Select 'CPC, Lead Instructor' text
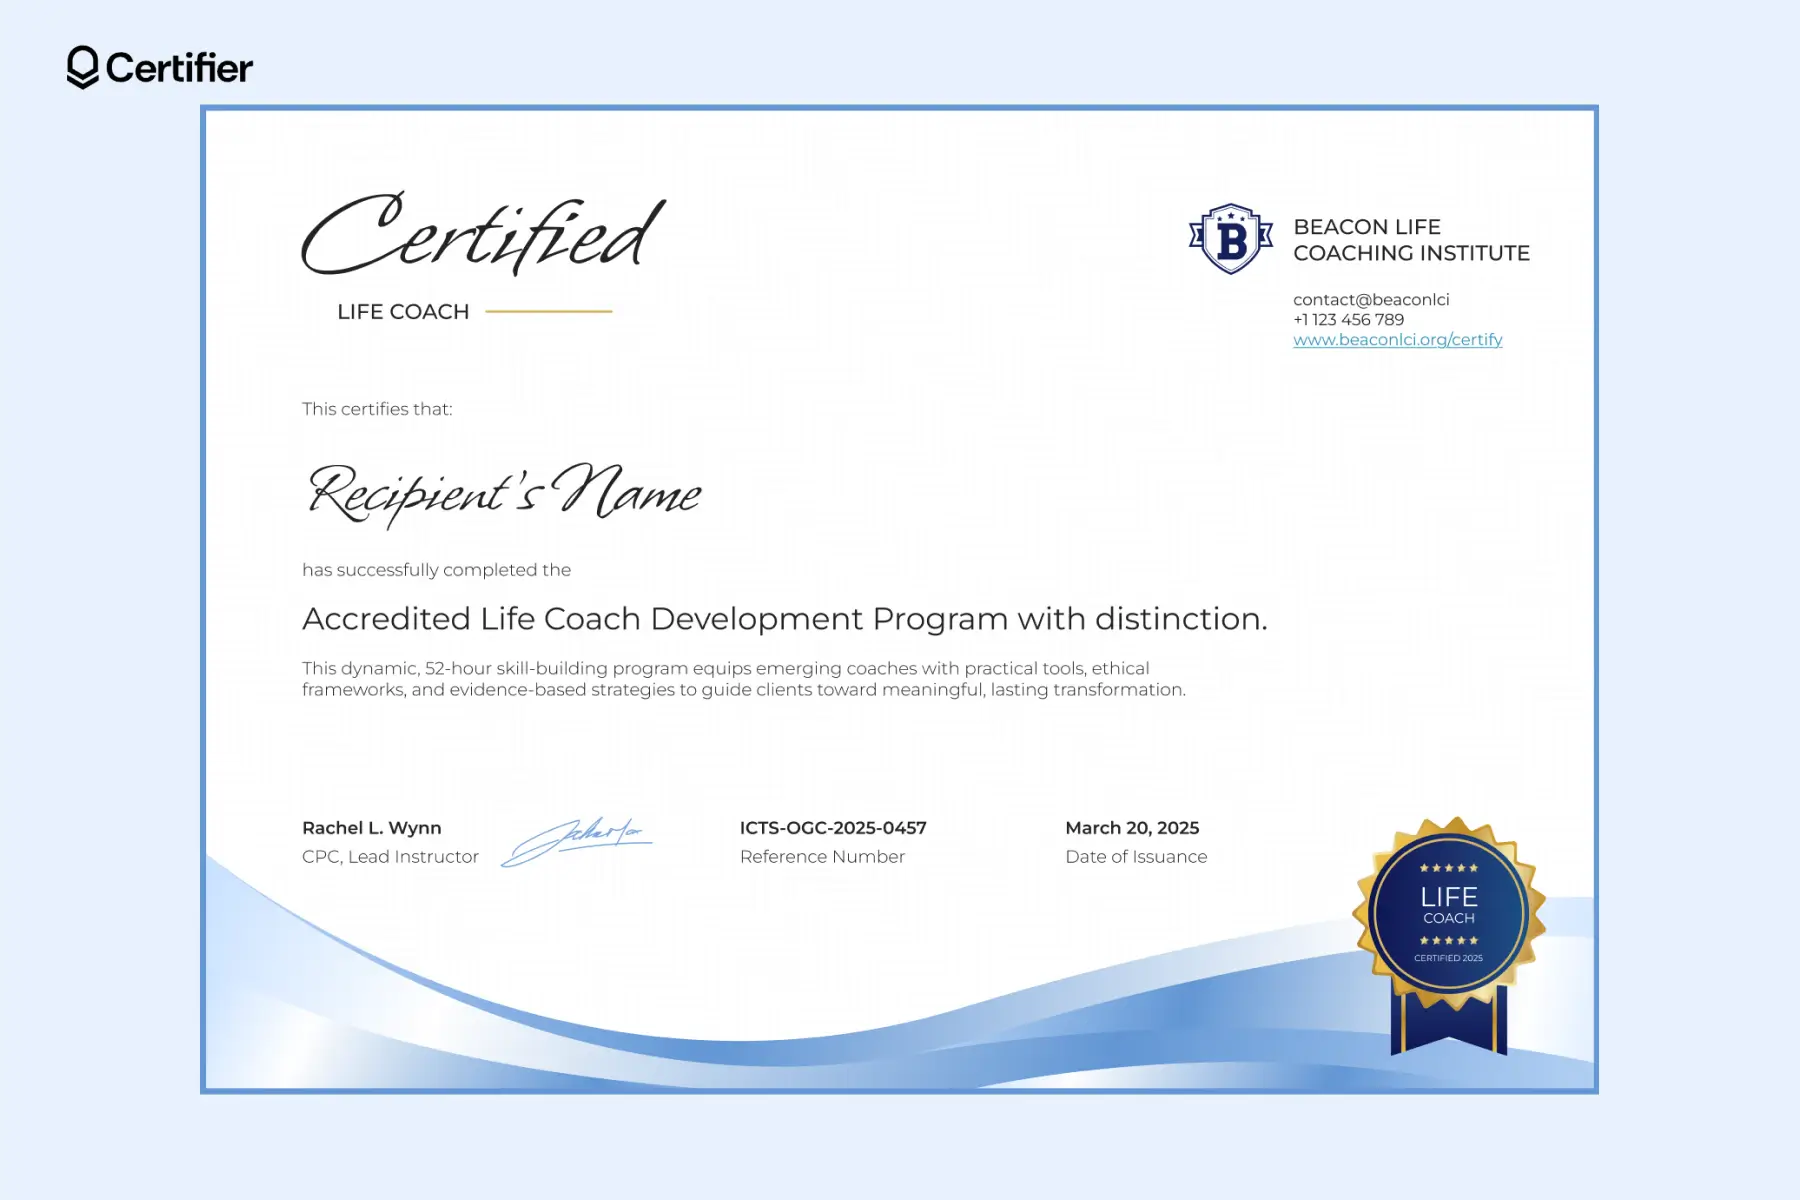This screenshot has height=1200, width=1800. coord(390,857)
